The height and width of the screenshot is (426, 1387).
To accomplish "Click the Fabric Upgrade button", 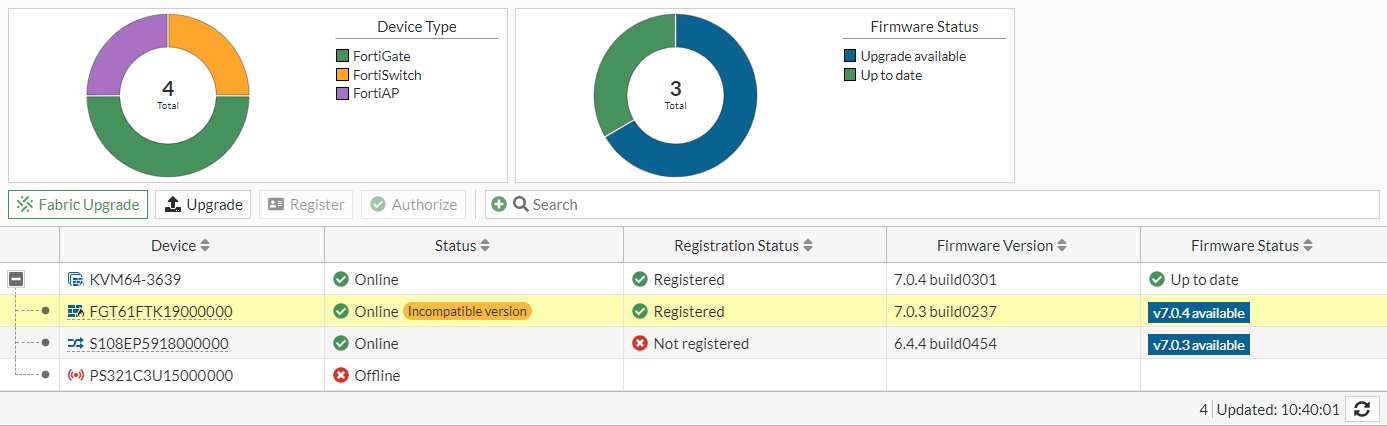I will [x=78, y=205].
